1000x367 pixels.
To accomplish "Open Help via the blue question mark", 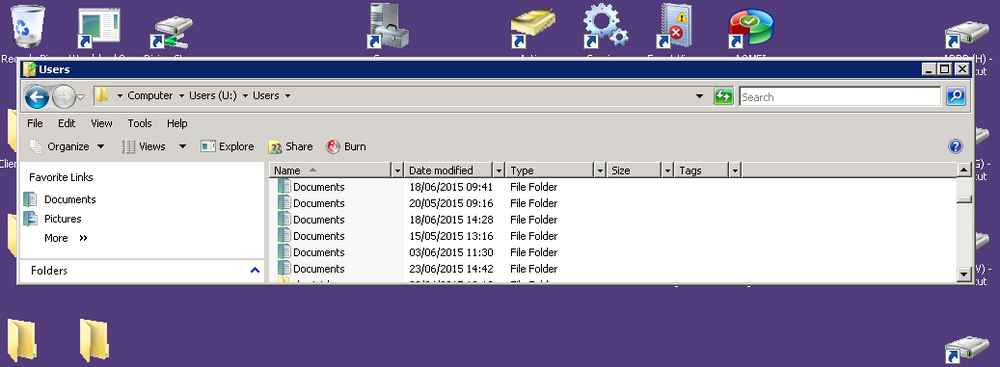I will click(x=955, y=147).
